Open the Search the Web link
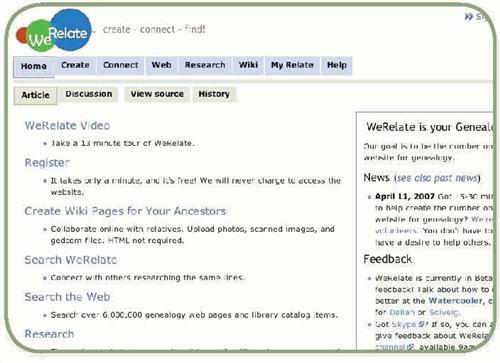 (67, 297)
